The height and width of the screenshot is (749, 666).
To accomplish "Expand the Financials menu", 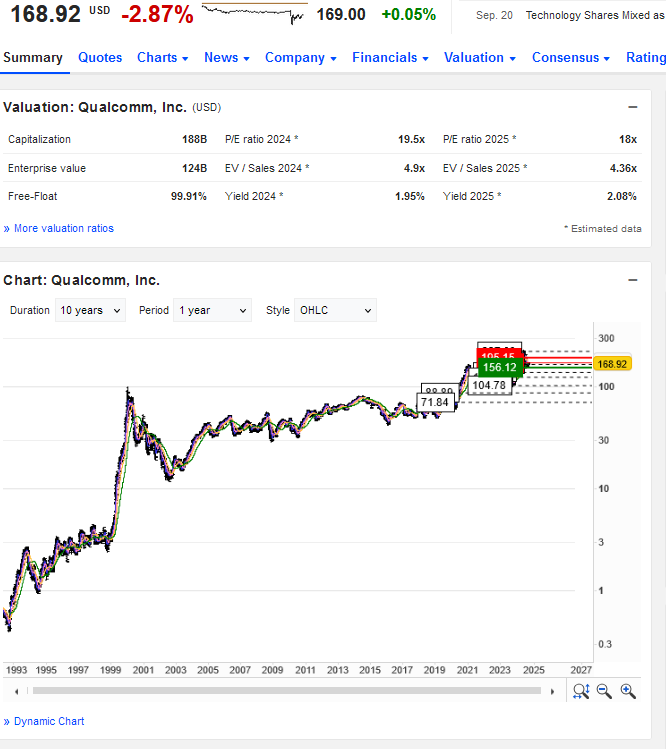I will pos(390,58).
